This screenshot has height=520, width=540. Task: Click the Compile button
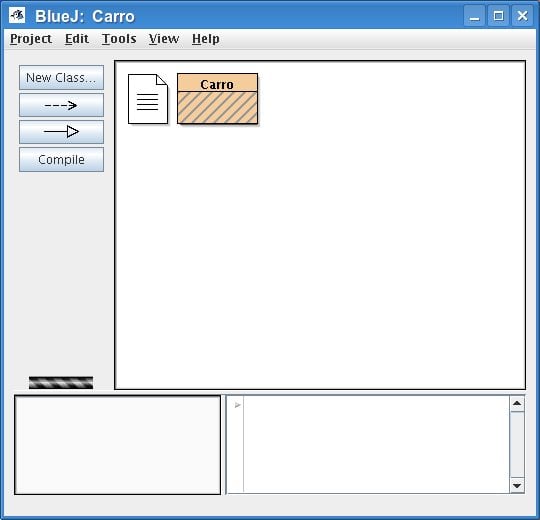point(61,159)
